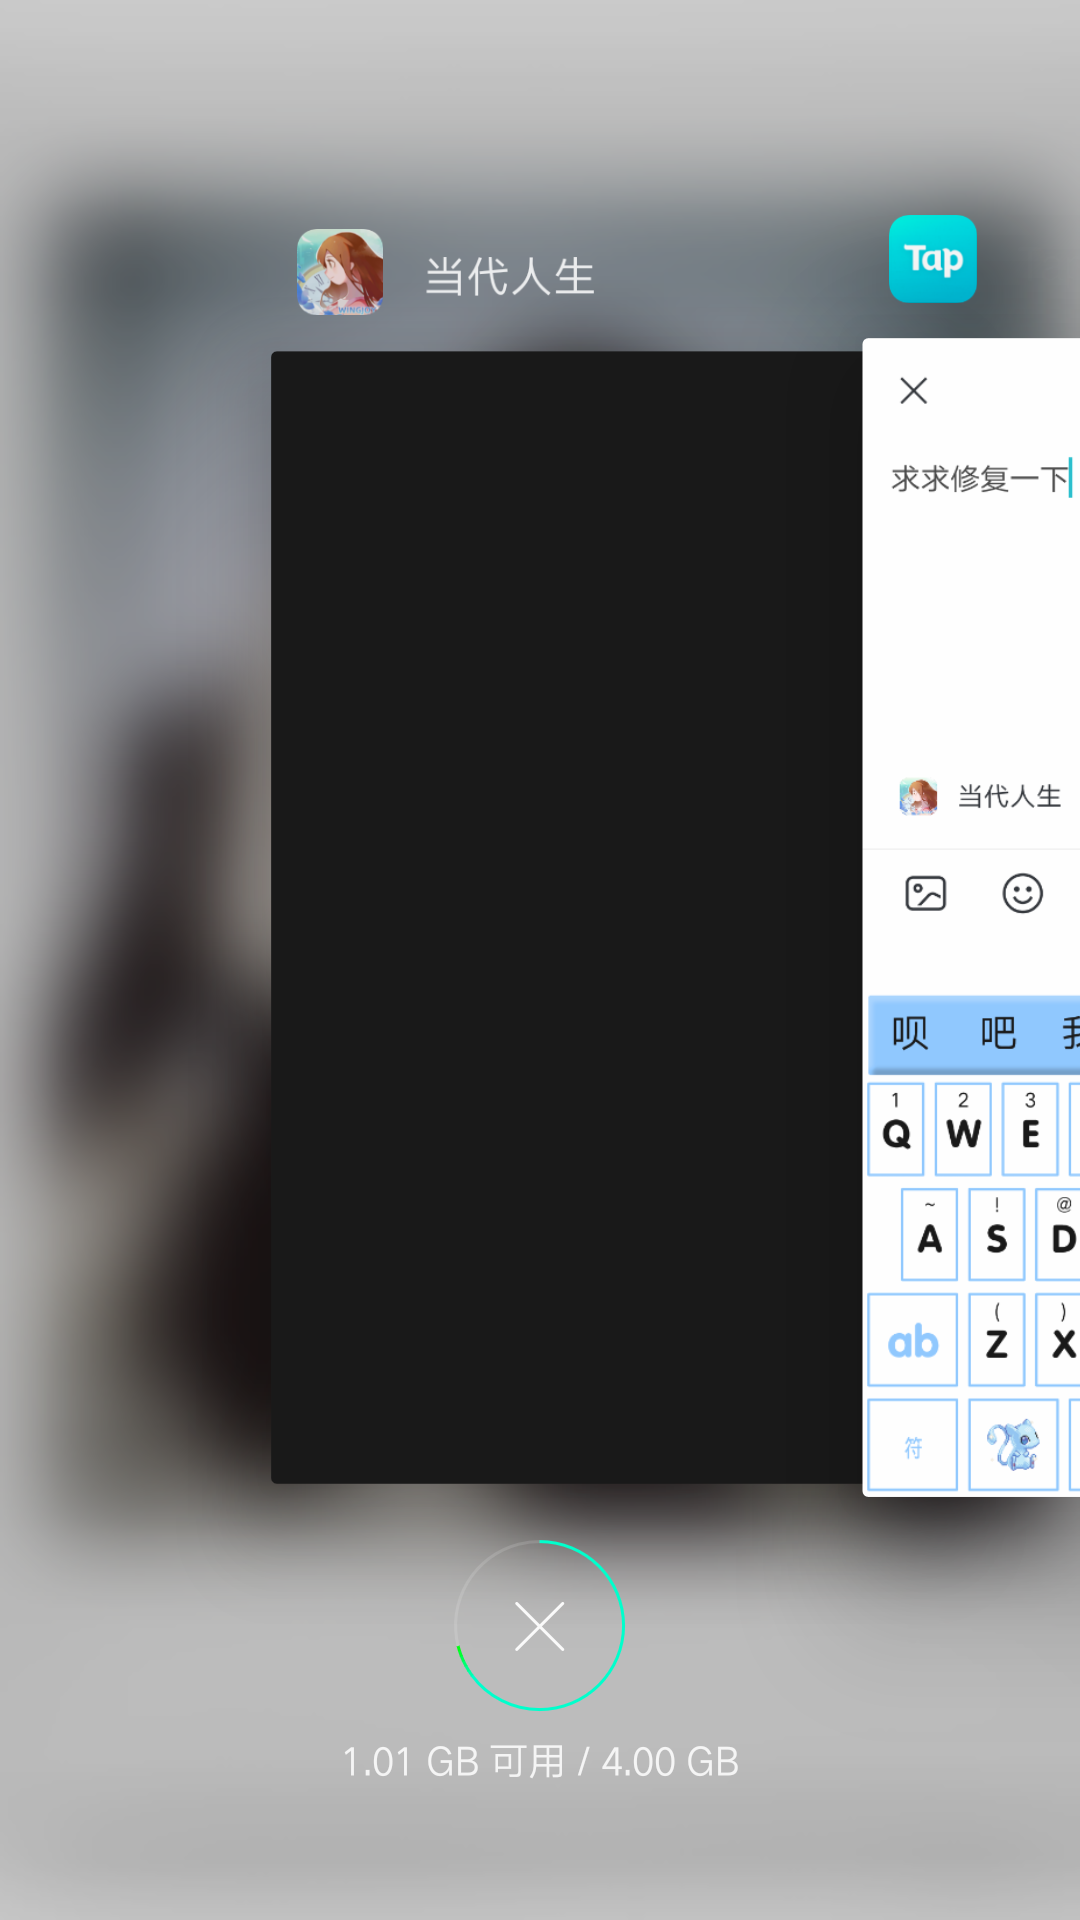Close the TapTap post editor with X
1080x1920 pixels.
pyautogui.click(x=914, y=390)
